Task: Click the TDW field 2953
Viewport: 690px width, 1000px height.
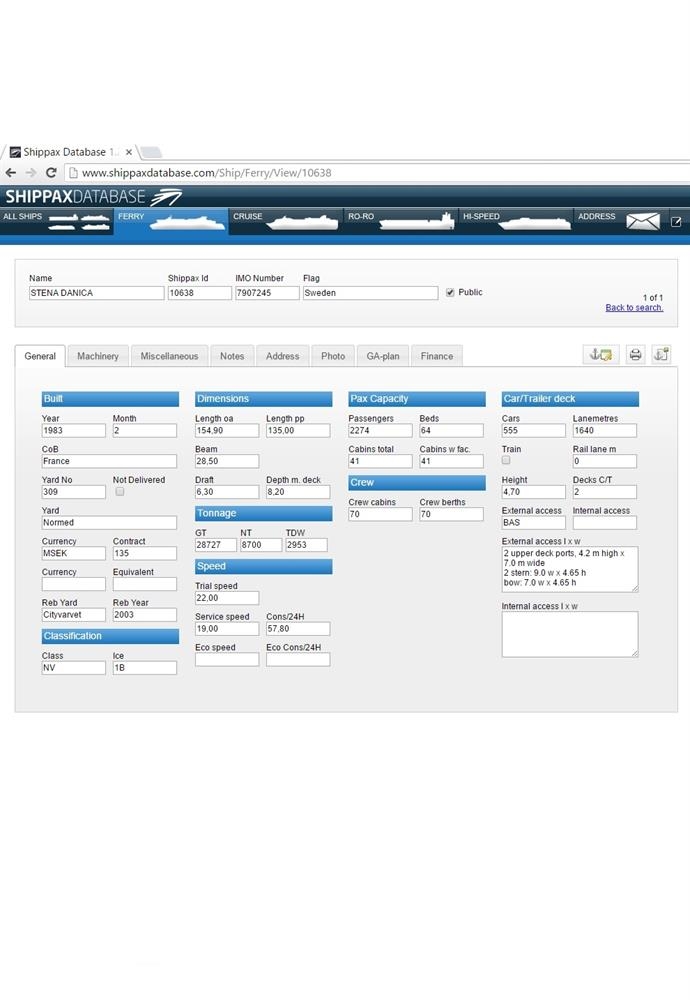Action: [x=306, y=545]
